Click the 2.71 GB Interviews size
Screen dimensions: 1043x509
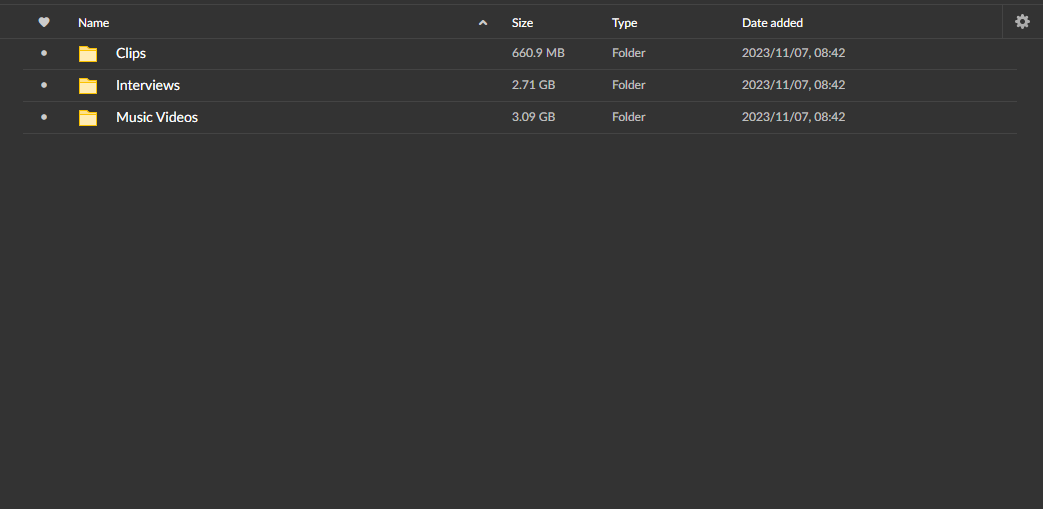pyautogui.click(x=533, y=85)
